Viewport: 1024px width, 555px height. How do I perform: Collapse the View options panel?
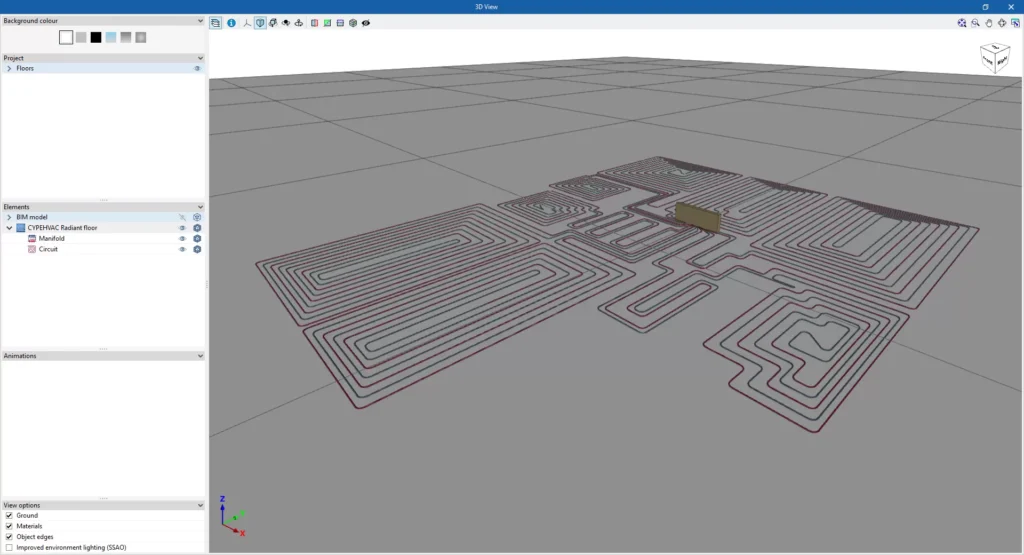(200, 505)
